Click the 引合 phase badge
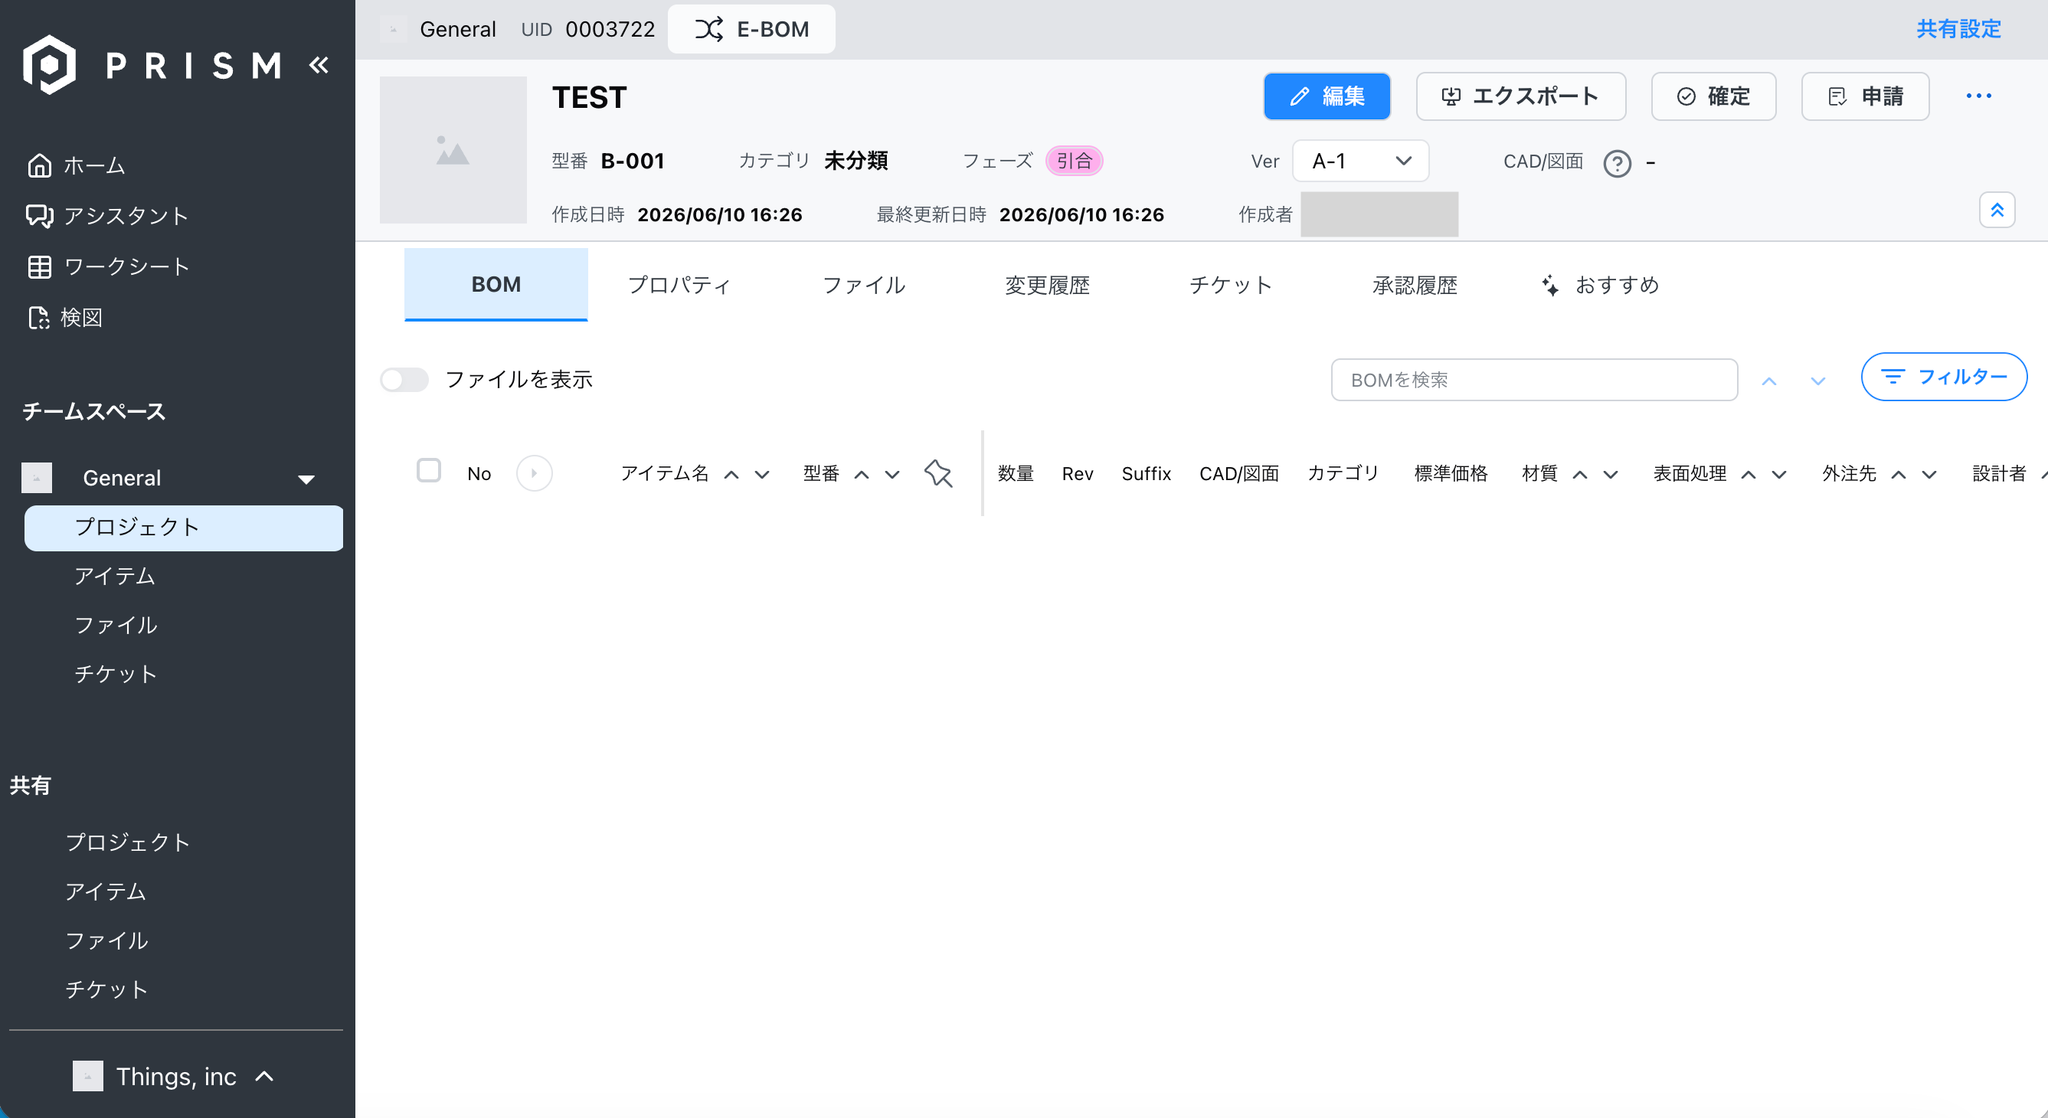 tap(1075, 161)
